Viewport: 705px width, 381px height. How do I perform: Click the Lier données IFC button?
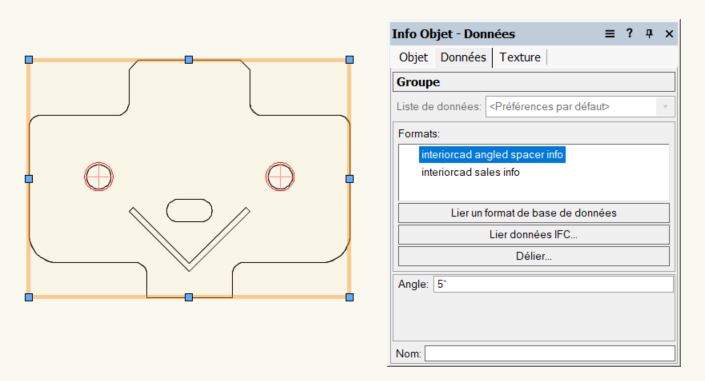534,235
